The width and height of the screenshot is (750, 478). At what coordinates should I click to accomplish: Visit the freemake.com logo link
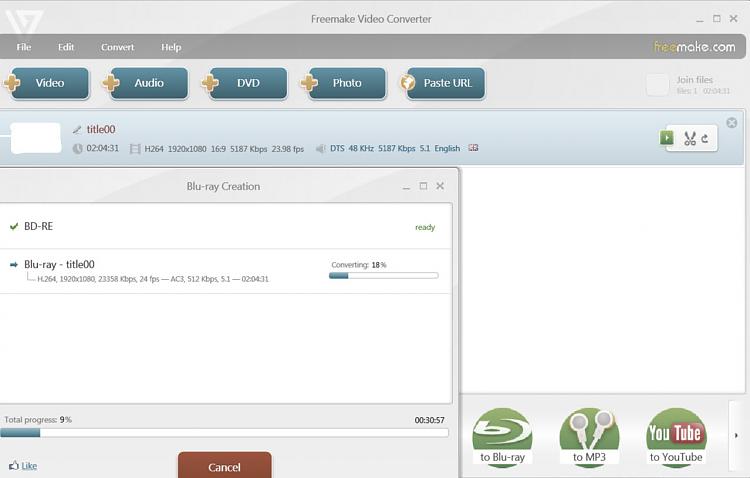click(x=695, y=46)
